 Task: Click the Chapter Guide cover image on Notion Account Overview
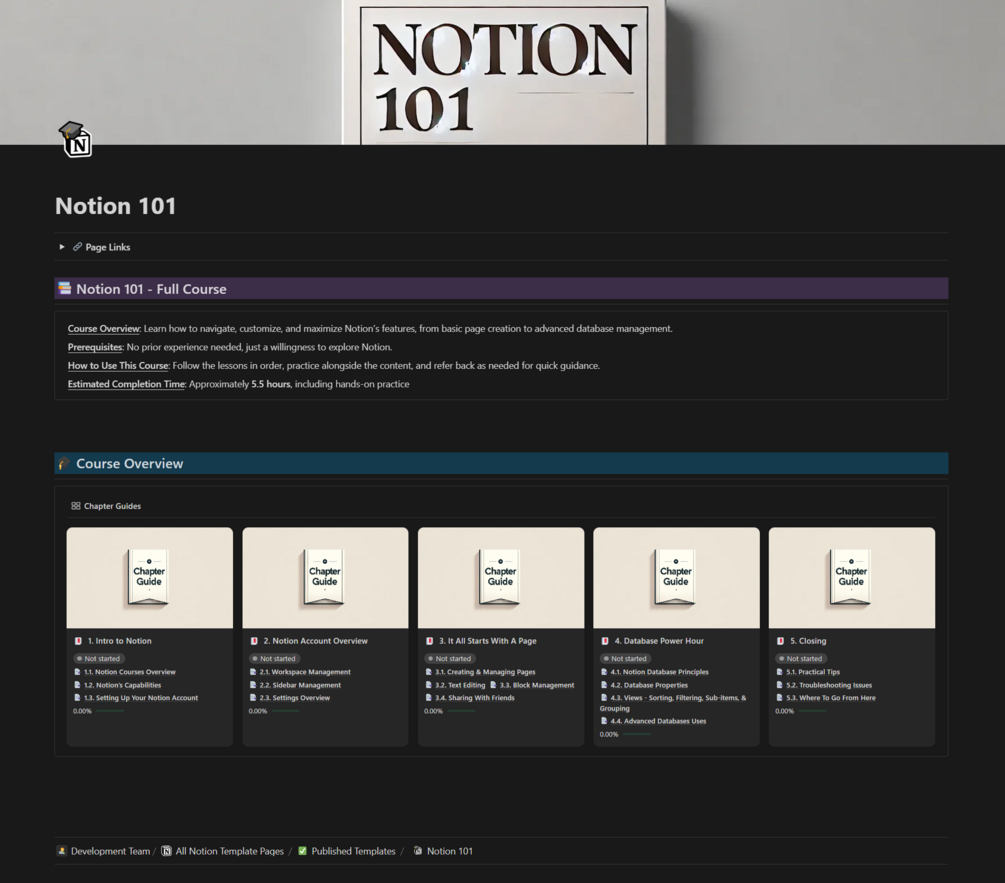pyautogui.click(x=324, y=577)
